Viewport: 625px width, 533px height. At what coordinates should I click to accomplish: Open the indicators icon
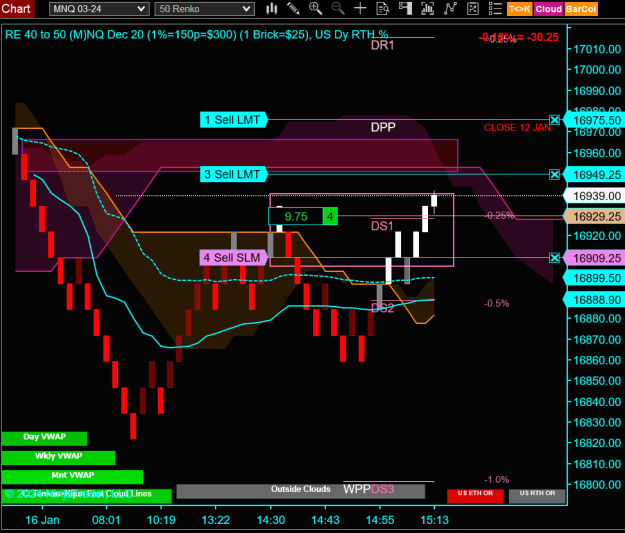(x=450, y=9)
